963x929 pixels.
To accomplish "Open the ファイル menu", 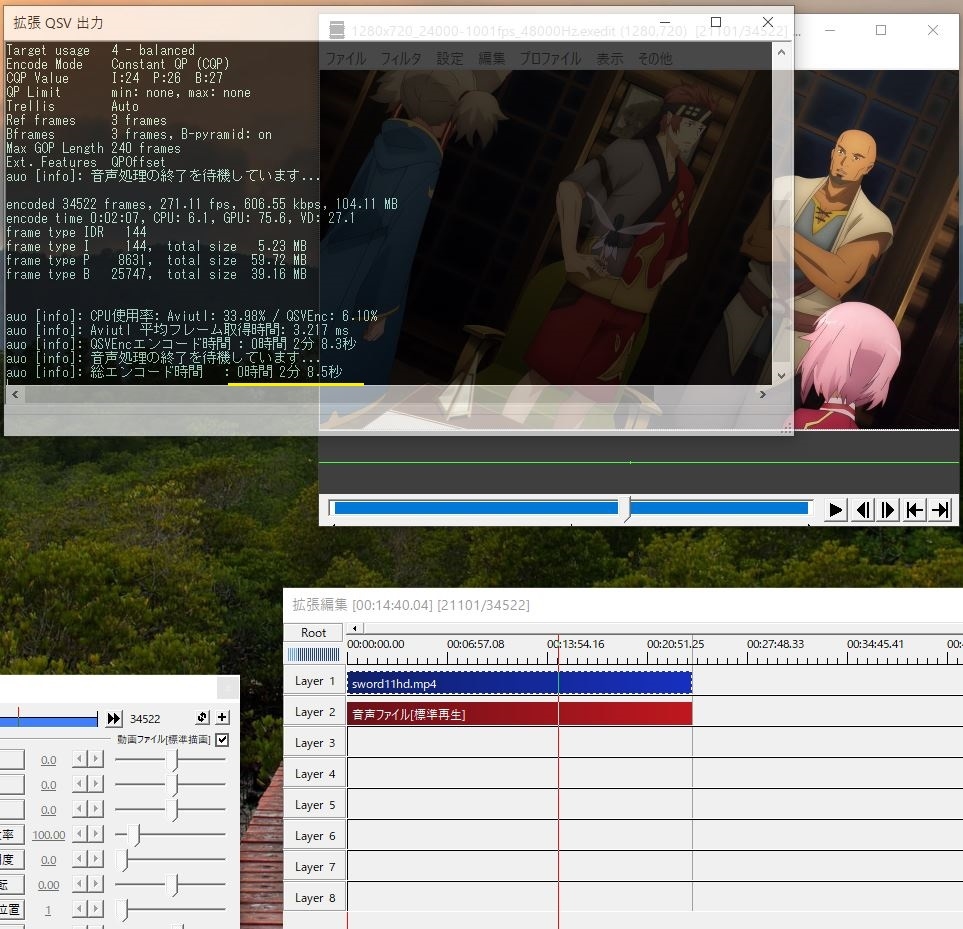I will click(x=345, y=59).
